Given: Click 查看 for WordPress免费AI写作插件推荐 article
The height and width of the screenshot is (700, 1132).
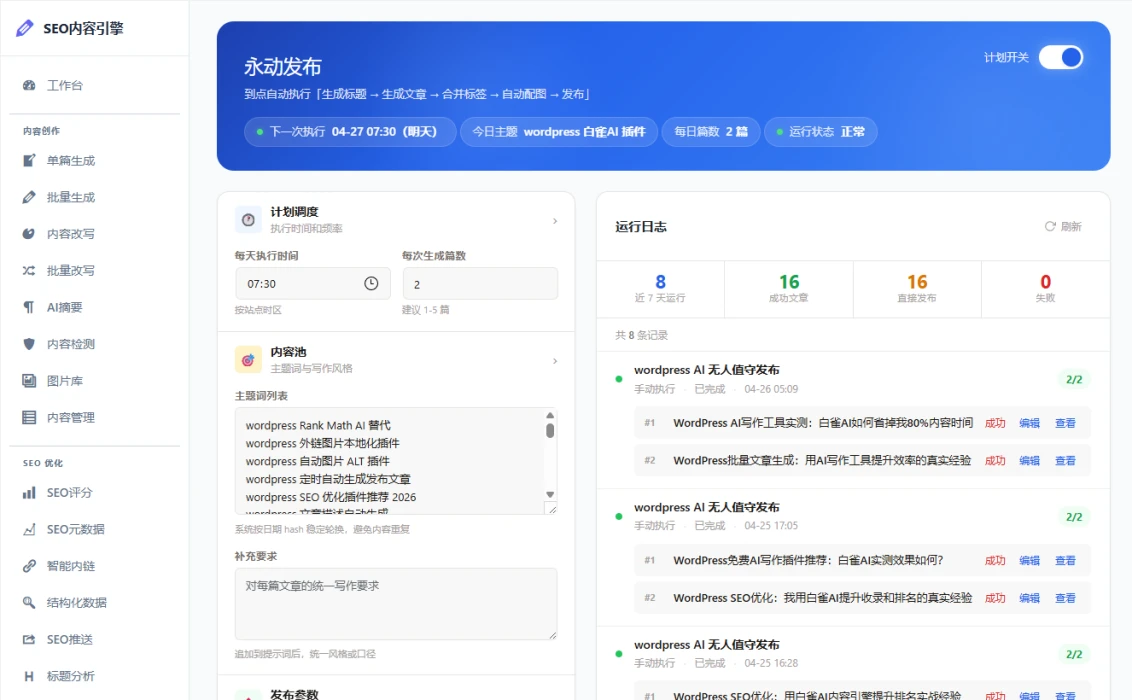Looking at the screenshot, I should point(1066,561).
